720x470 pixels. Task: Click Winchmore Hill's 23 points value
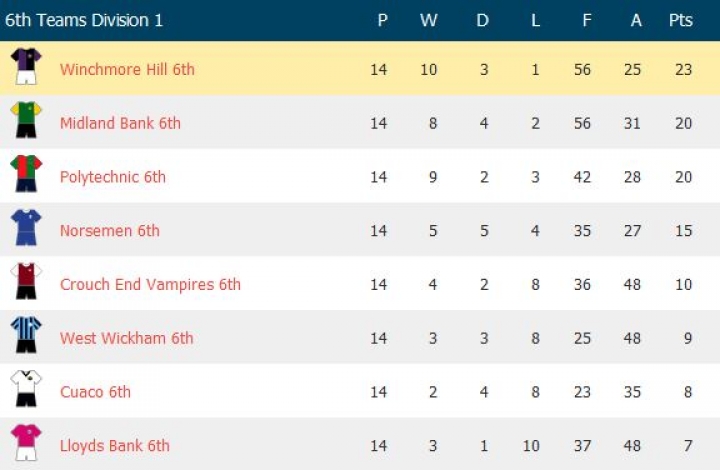[683, 70]
